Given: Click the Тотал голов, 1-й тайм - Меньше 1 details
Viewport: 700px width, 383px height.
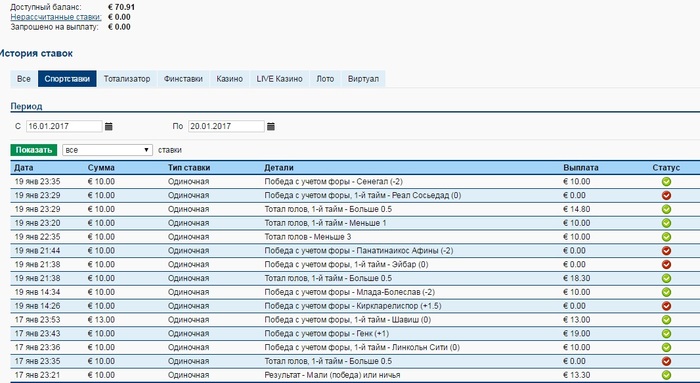Looking at the screenshot, I should click(x=325, y=223).
